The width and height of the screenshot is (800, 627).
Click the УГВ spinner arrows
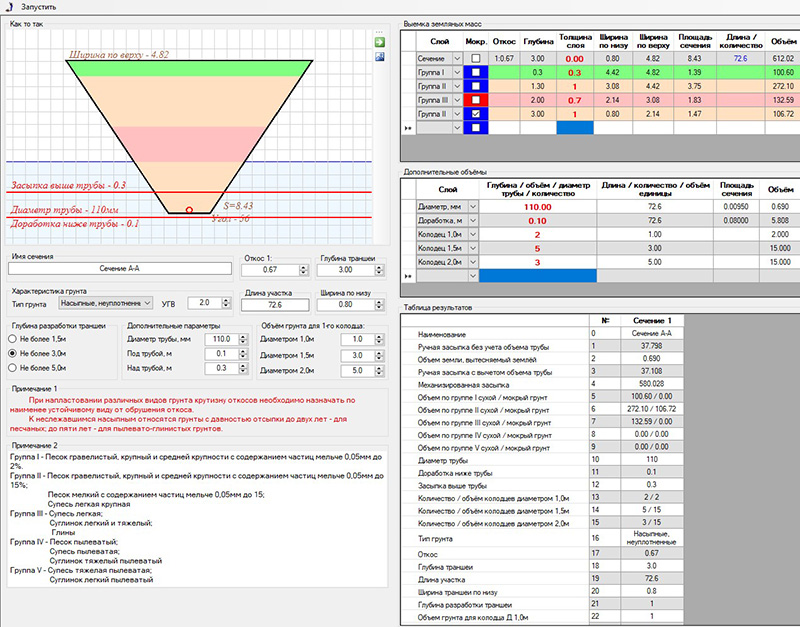click(x=226, y=303)
